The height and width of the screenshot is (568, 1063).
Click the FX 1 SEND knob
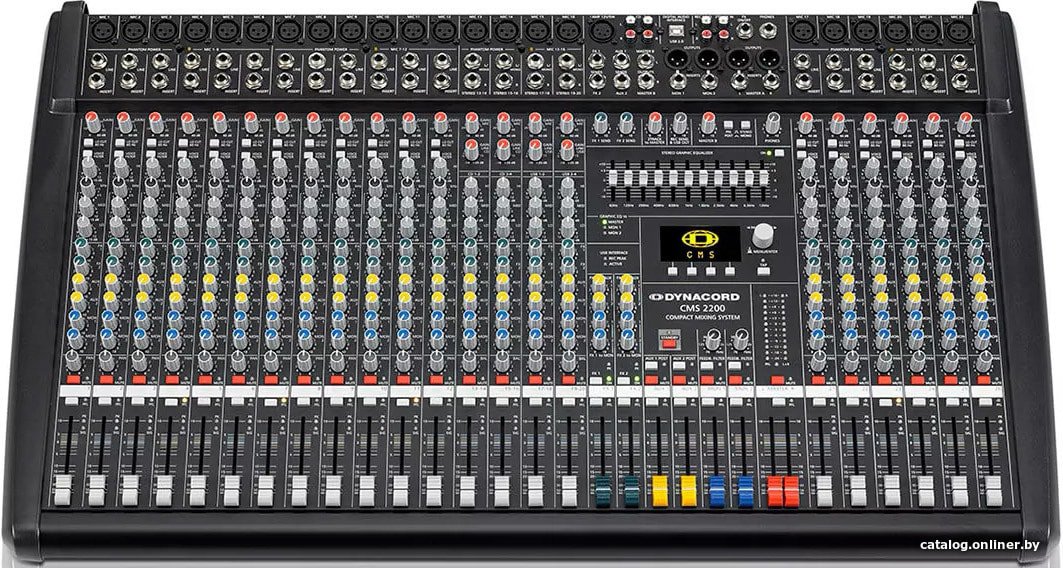pos(601,123)
